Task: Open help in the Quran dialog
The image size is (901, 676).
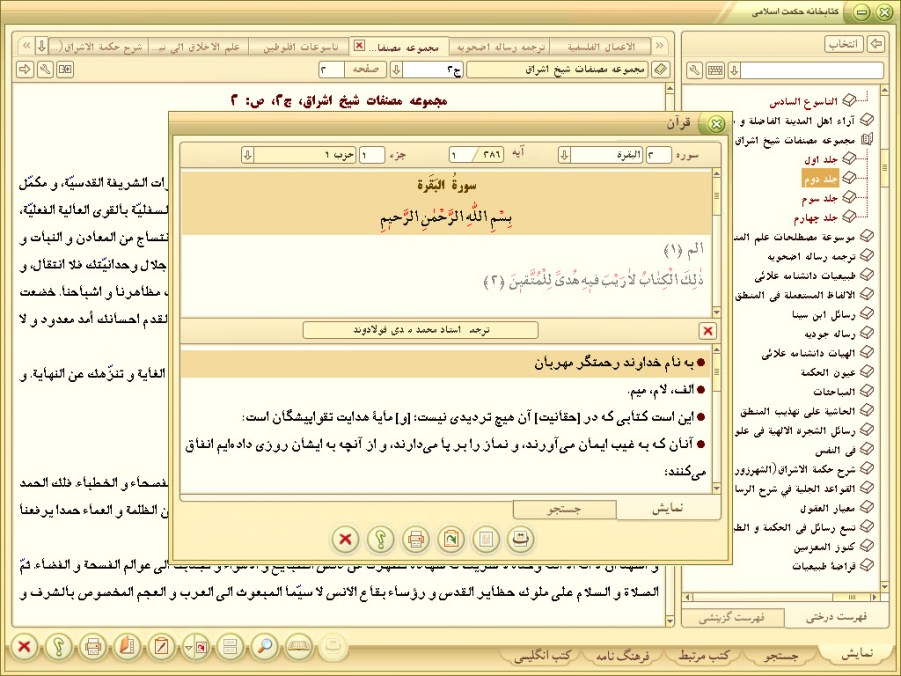Action: (x=380, y=539)
